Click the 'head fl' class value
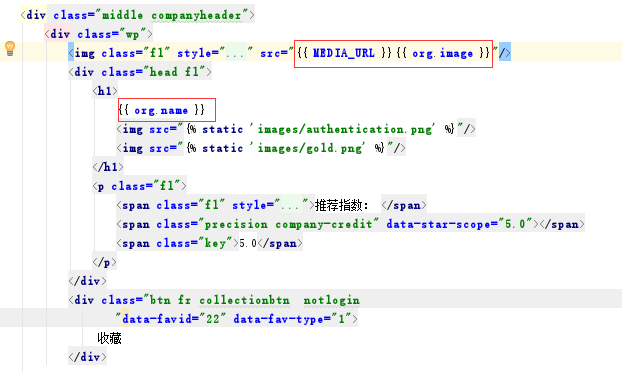Viewport: 622px width, 372px height. [x=174, y=72]
